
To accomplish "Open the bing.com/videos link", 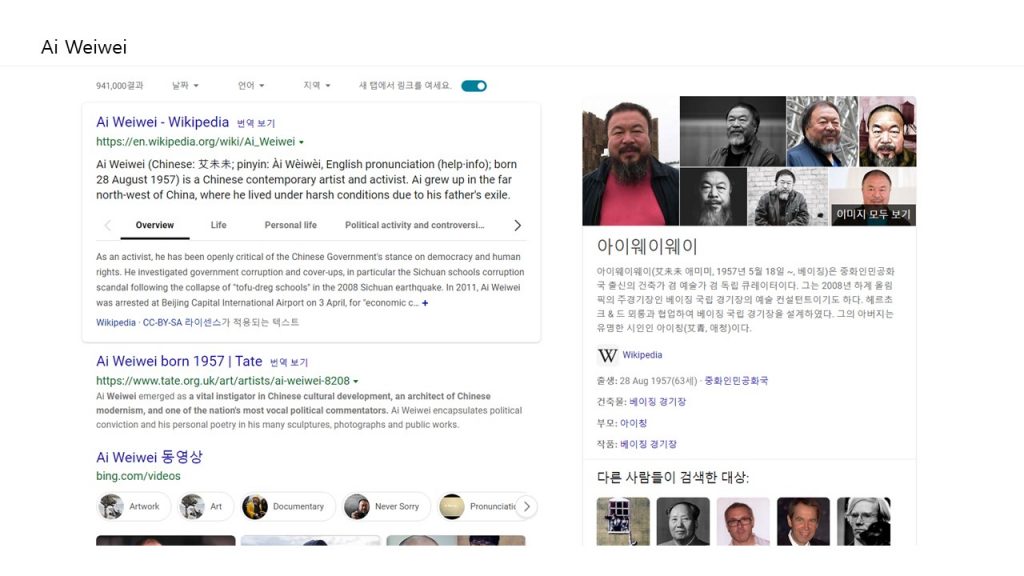I will click(x=138, y=476).
